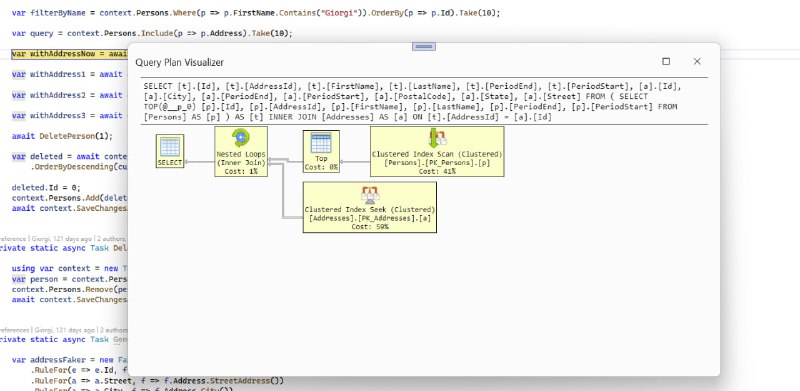Click the SELECT node icon in plan
This screenshot has height=391, width=800.
click(x=169, y=151)
